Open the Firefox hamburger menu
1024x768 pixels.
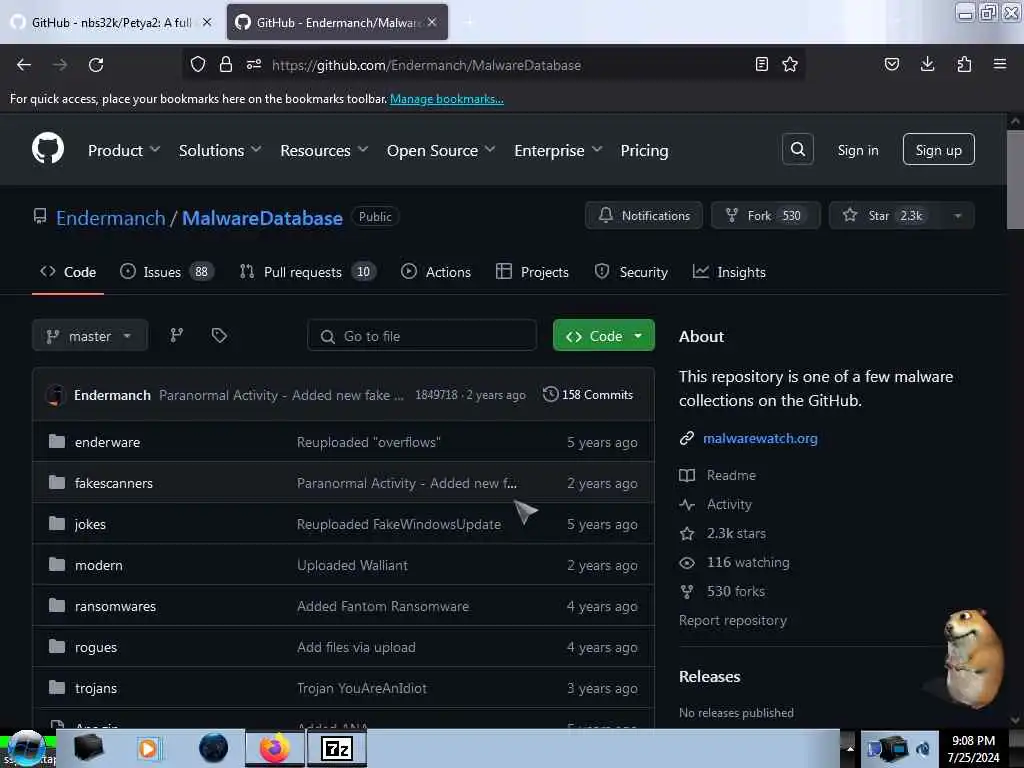[x=1000, y=64]
